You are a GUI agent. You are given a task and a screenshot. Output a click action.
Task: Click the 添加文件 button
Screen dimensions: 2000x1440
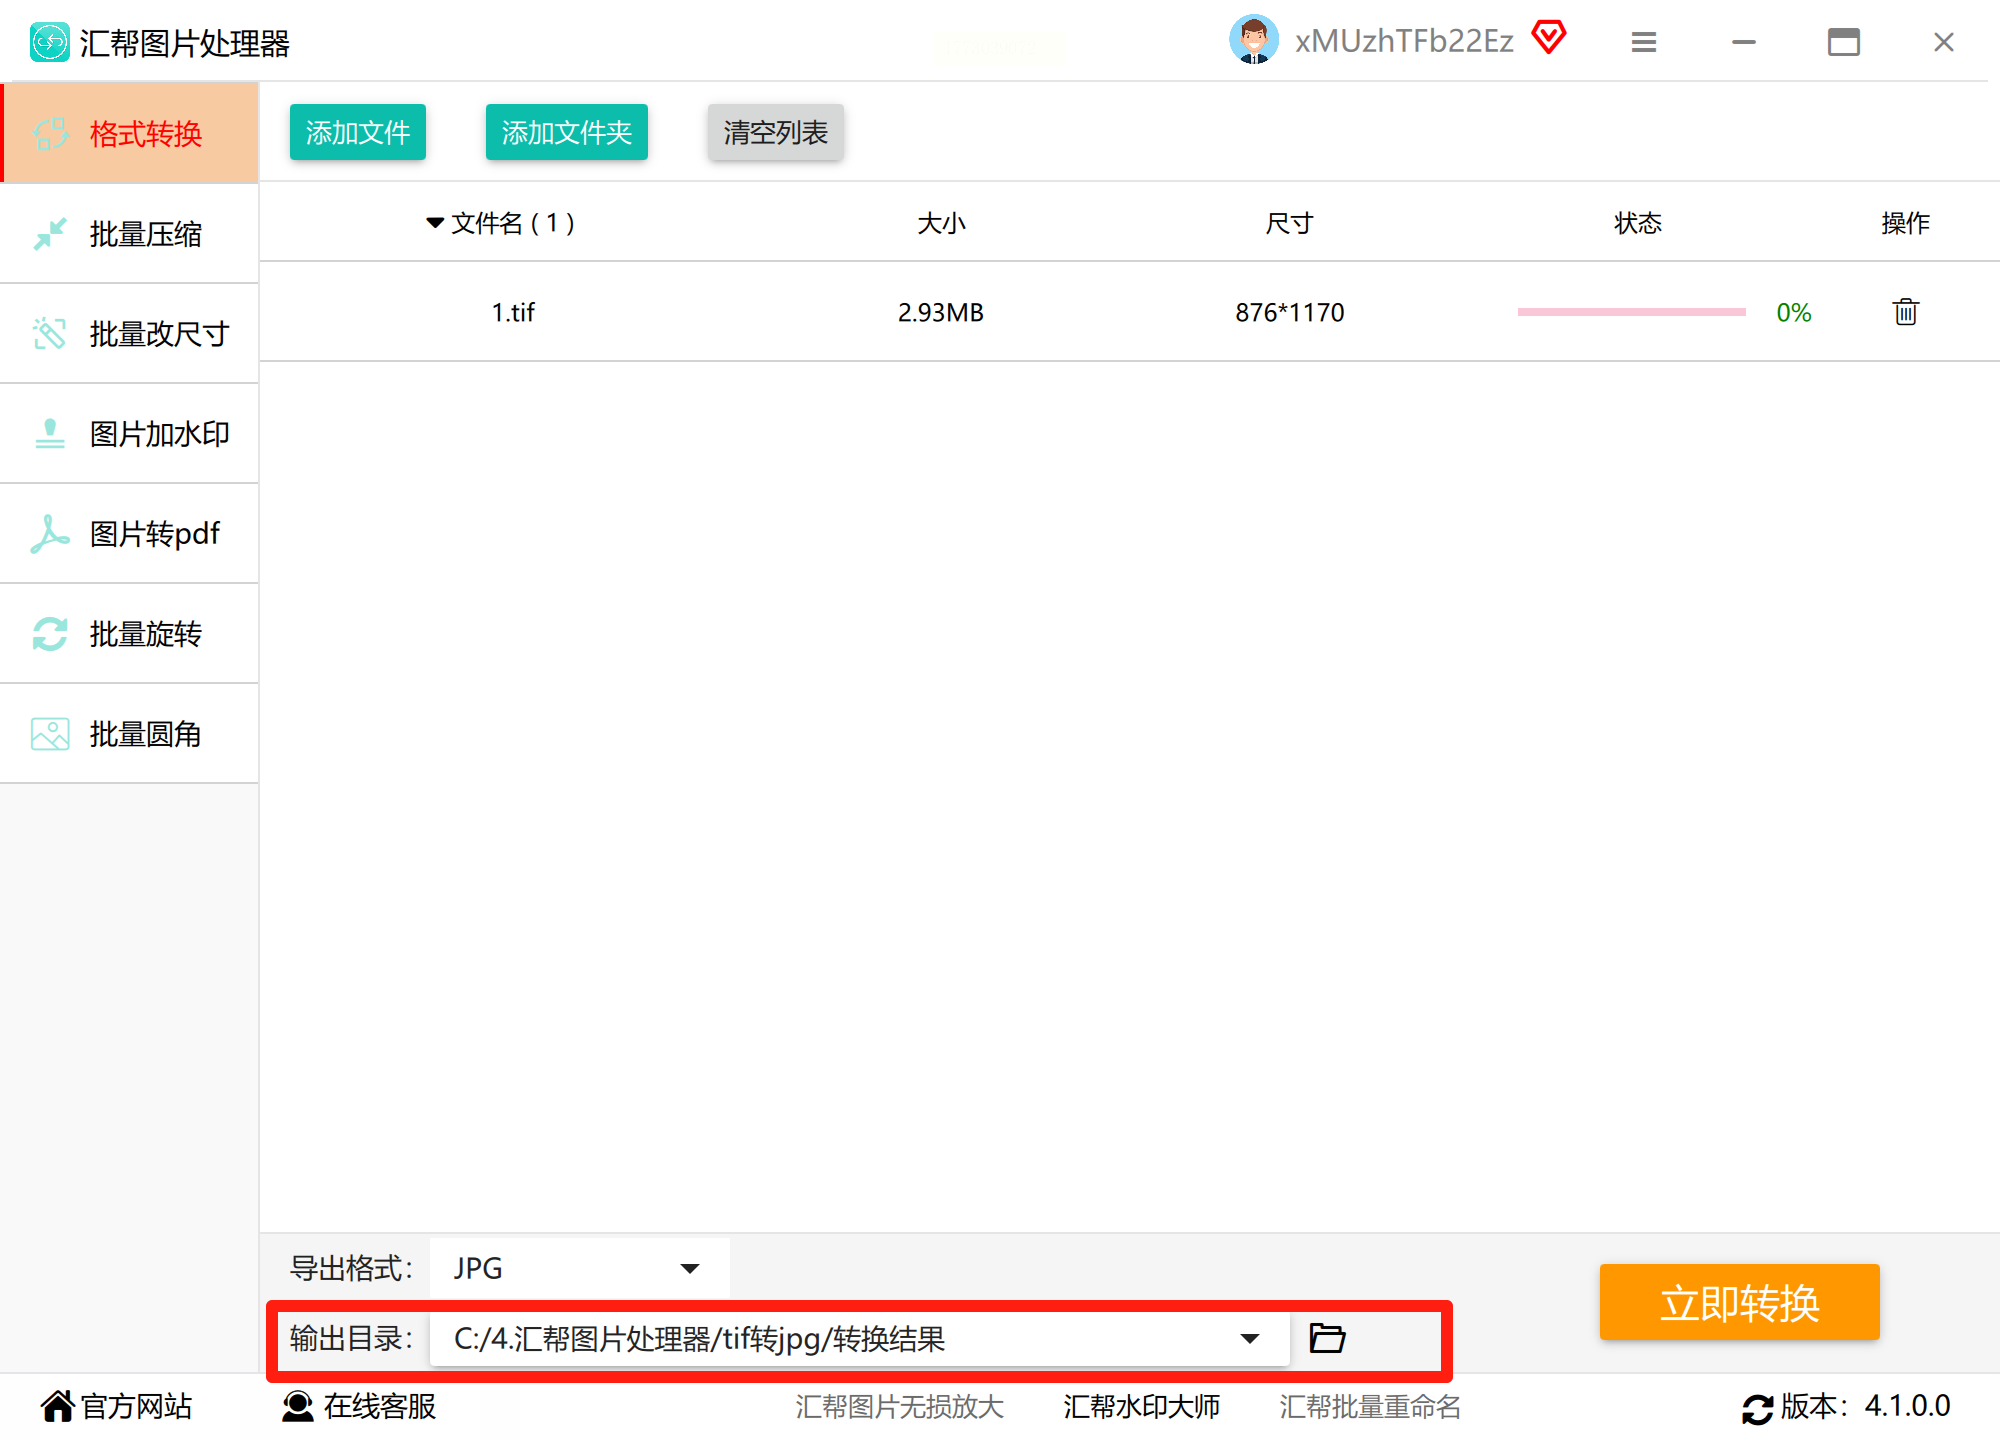pos(357,132)
